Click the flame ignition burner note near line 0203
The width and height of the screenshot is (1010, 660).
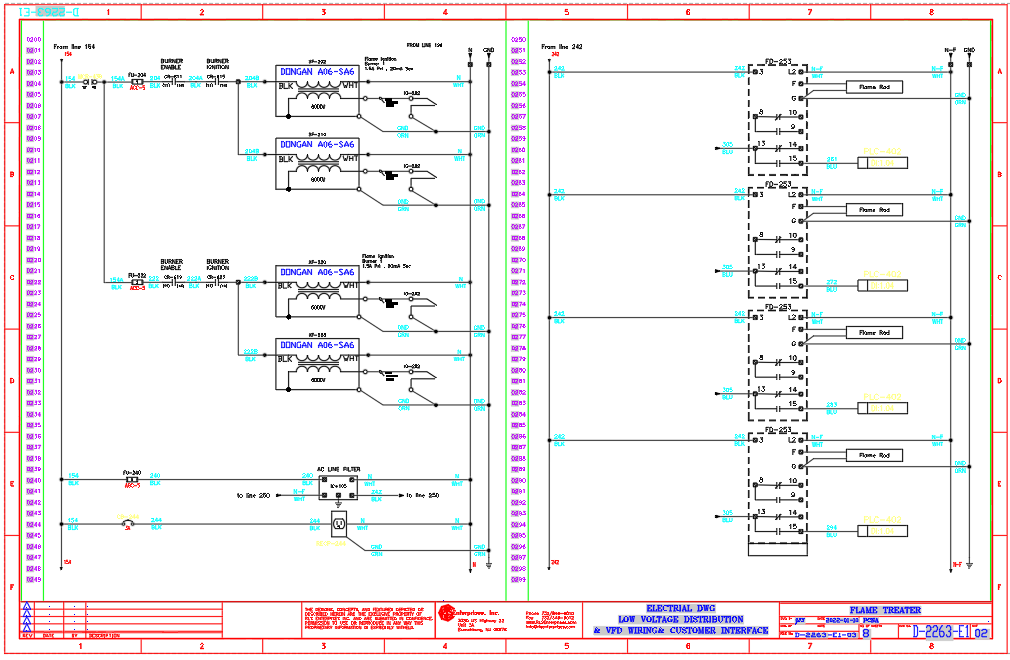(x=389, y=64)
